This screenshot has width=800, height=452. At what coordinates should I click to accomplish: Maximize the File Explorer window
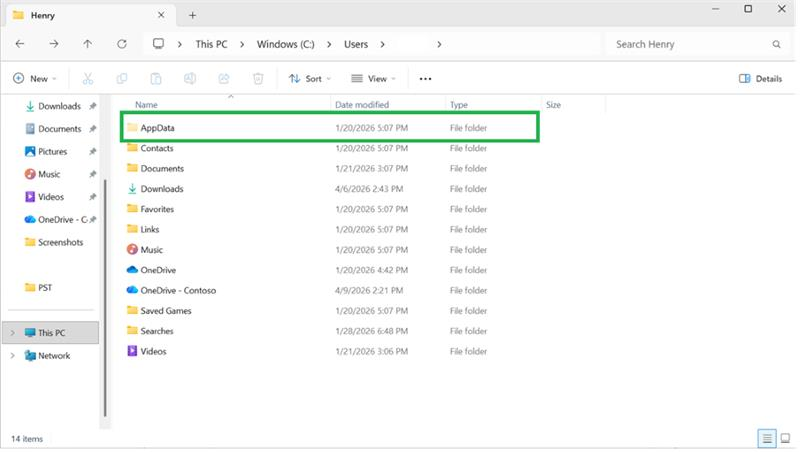(747, 9)
